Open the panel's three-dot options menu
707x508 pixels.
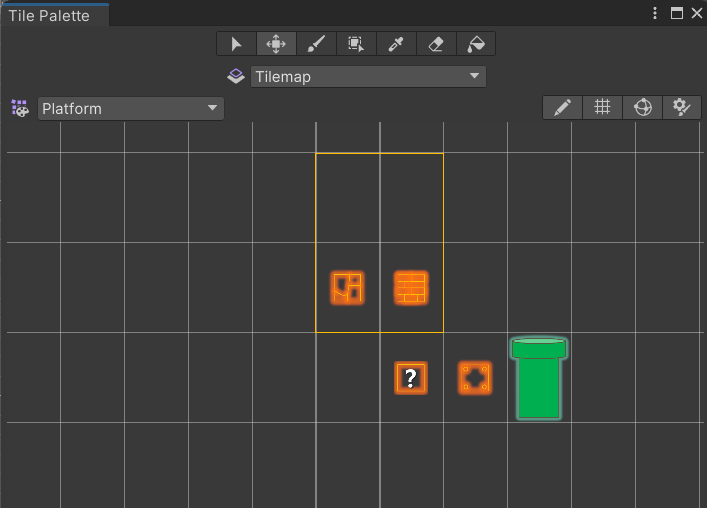coord(655,13)
